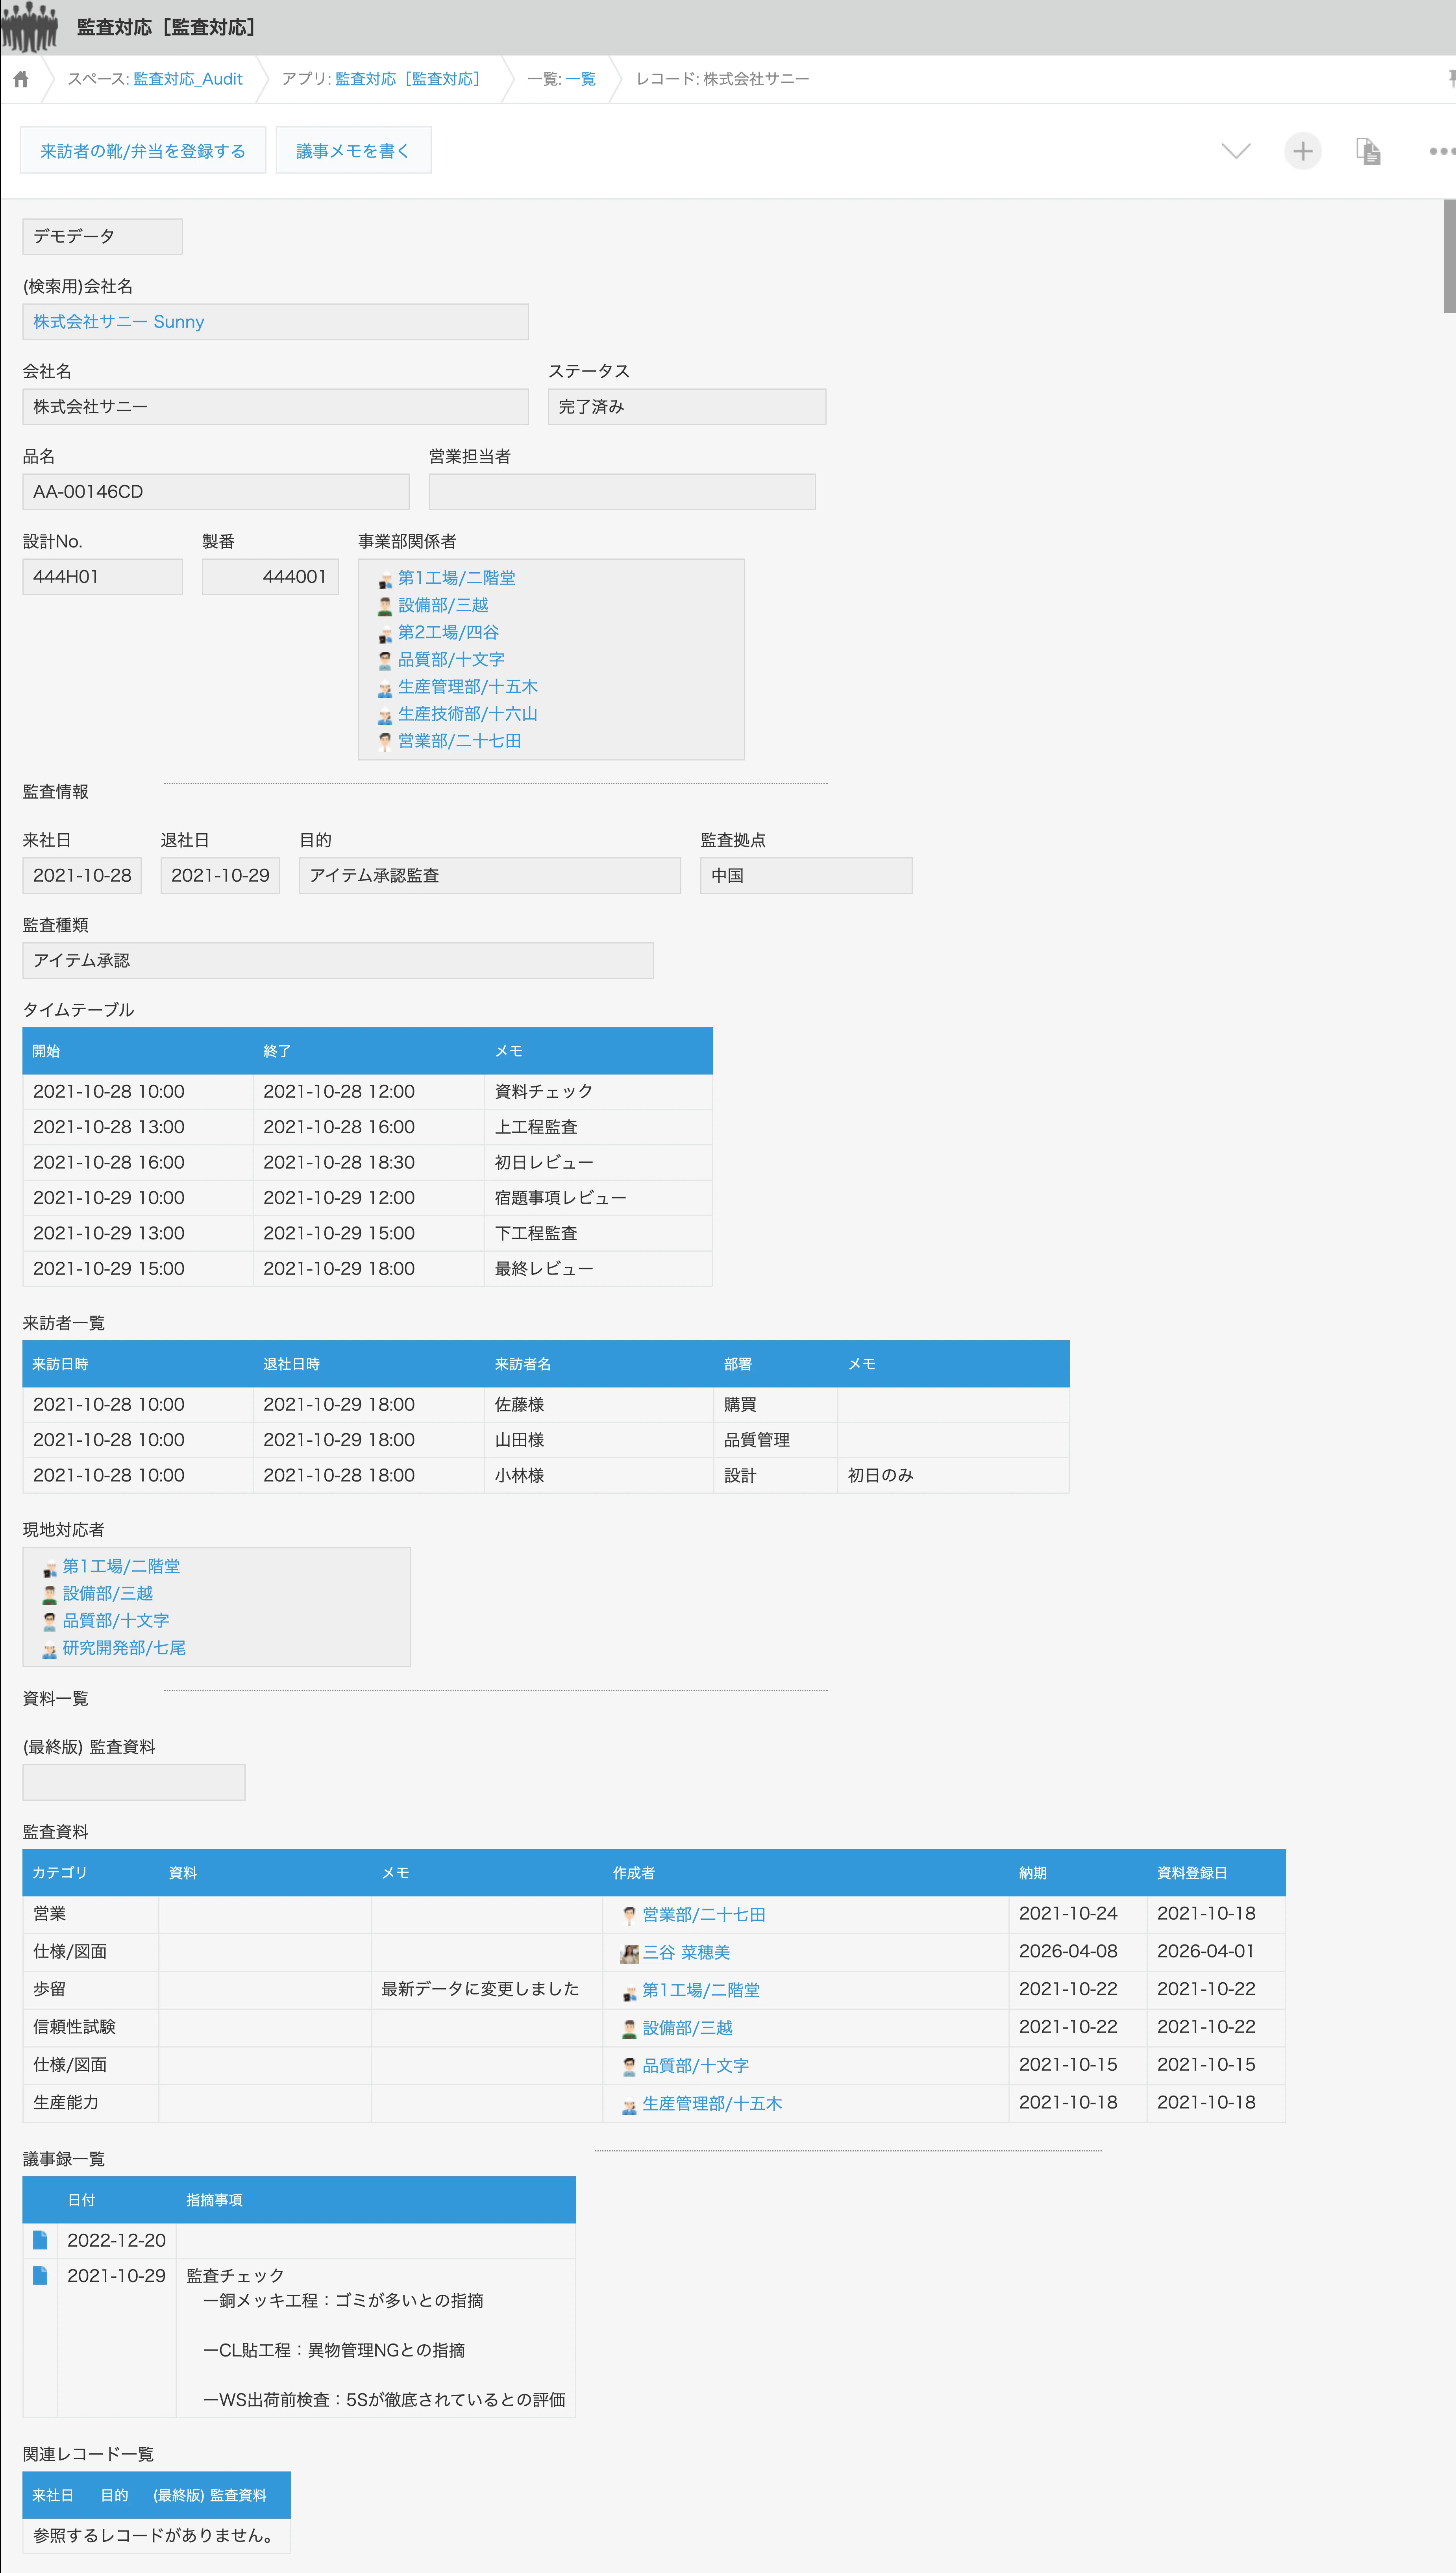1456x2573 pixels.
Task: Click the 製番 value 444001
Action: click(x=270, y=577)
